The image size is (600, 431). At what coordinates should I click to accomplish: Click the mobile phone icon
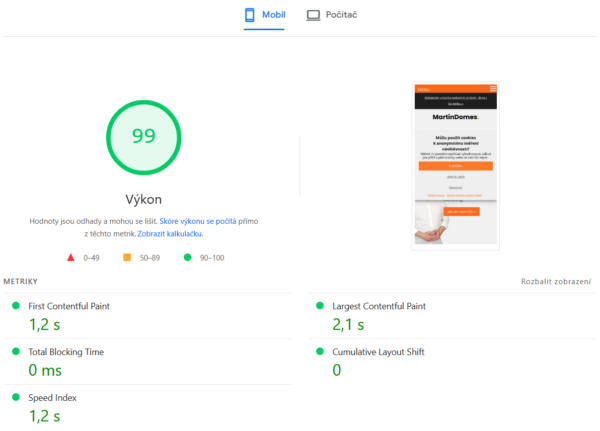pyautogui.click(x=249, y=15)
